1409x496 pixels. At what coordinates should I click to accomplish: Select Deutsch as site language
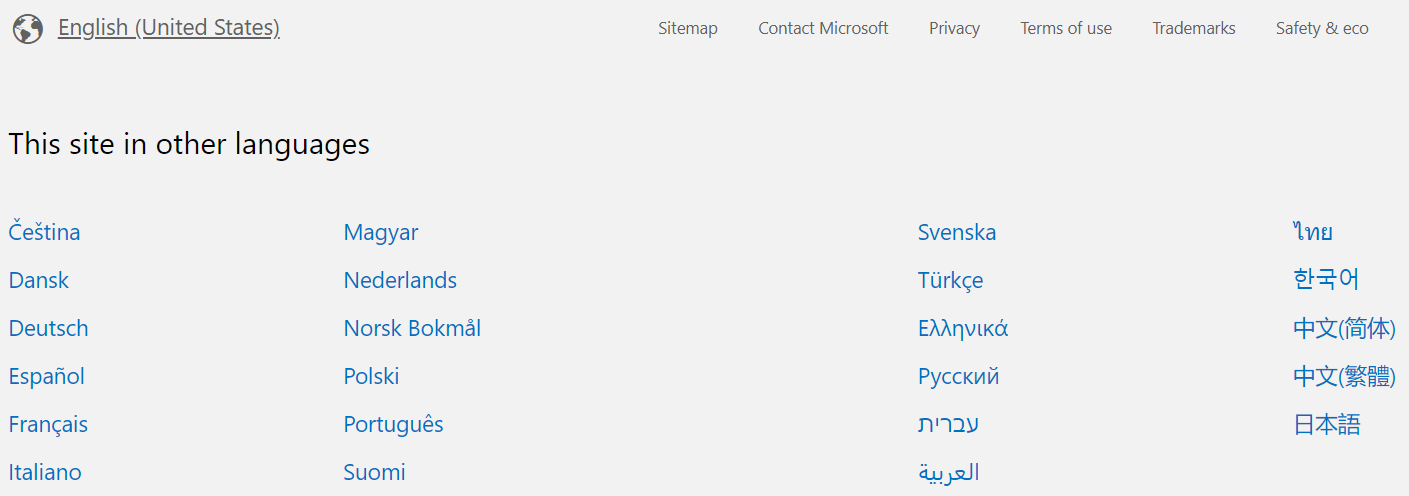pyautogui.click(x=49, y=328)
